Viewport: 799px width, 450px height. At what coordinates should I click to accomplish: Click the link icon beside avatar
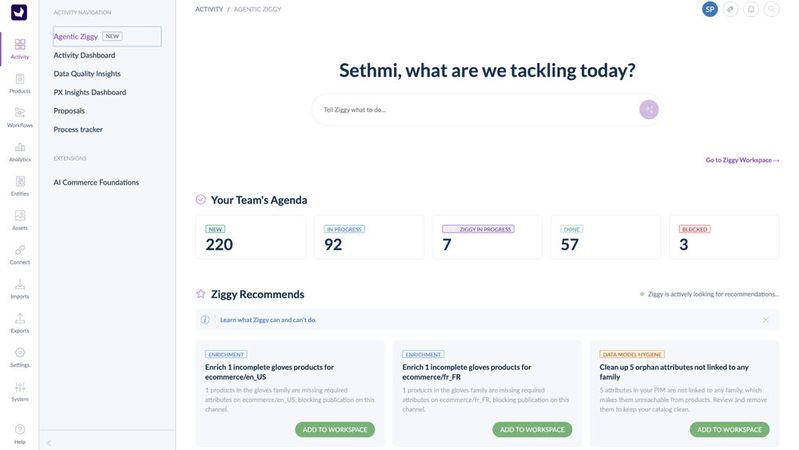click(731, 9)
